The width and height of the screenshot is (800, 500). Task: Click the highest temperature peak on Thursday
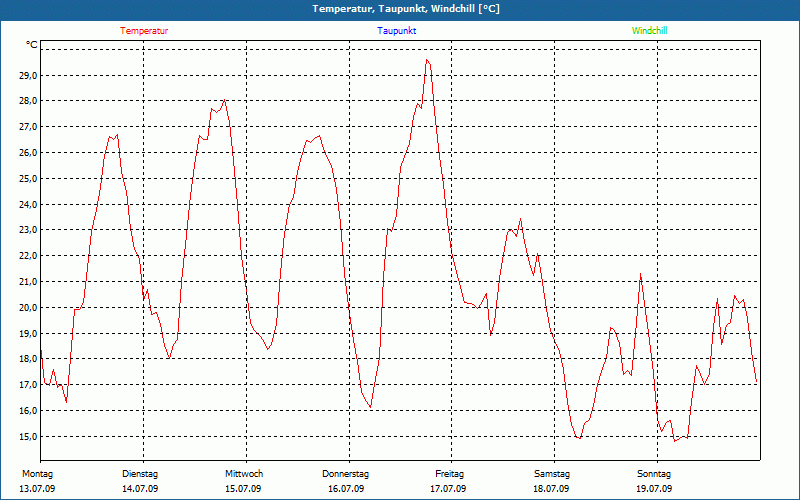point(427,60)
